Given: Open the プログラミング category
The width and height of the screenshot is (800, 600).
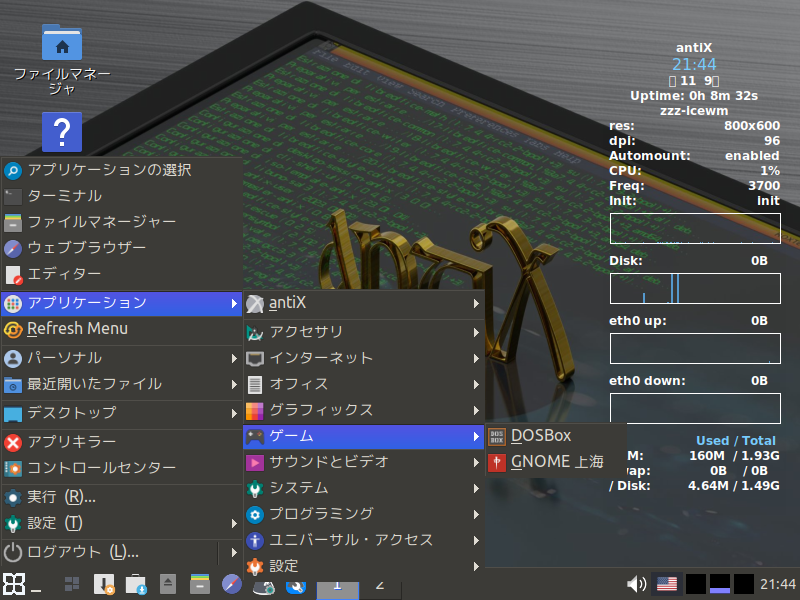Looking at the screenshot, I should [364, 515].
